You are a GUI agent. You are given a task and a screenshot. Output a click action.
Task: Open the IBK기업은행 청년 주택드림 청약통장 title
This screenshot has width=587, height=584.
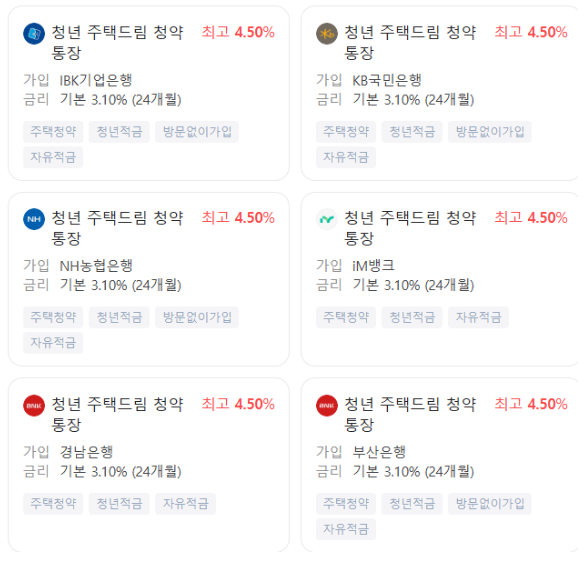(x=117, y=42)
